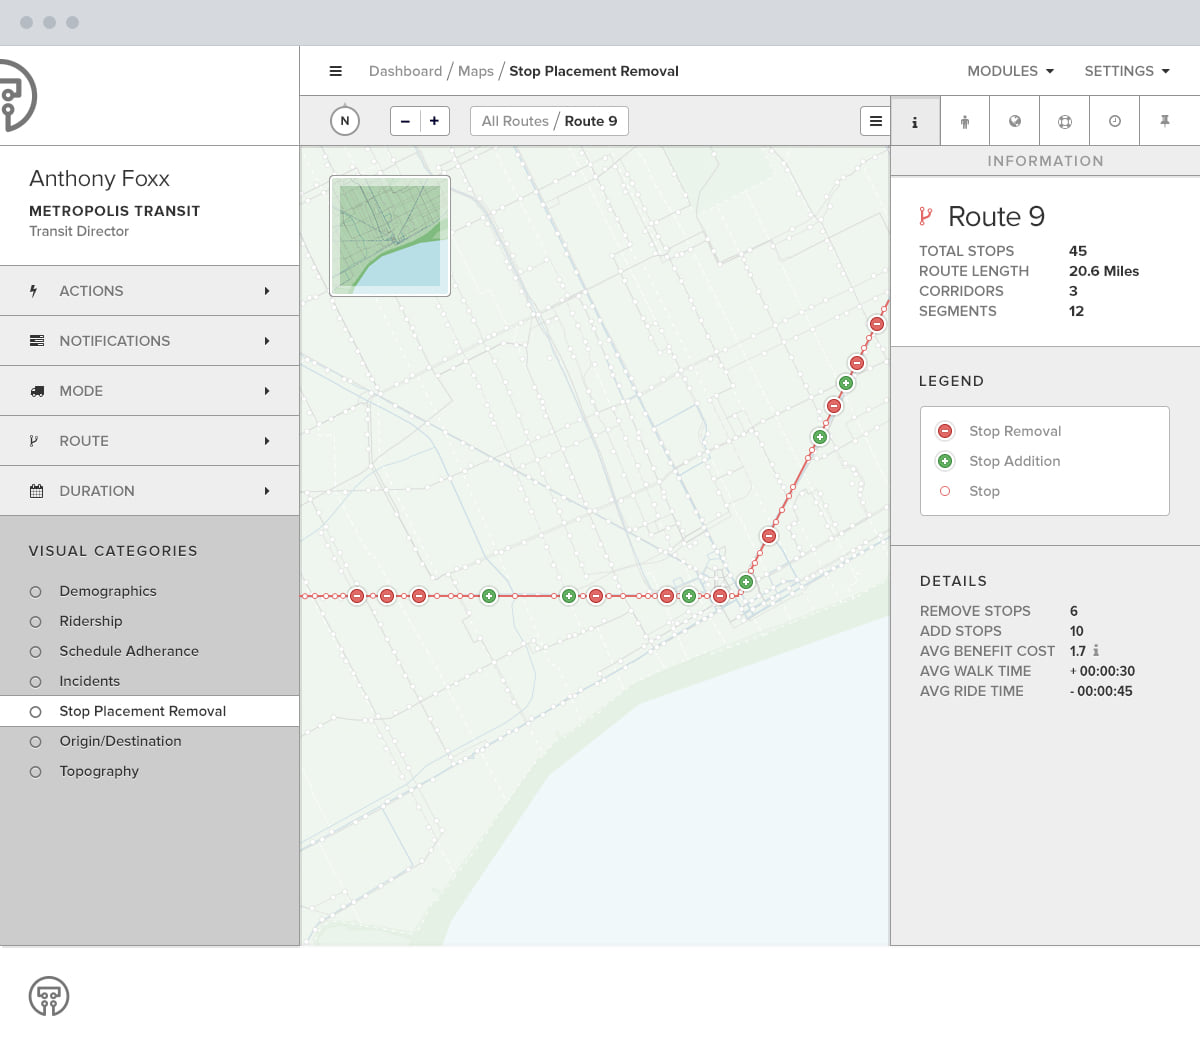Viewport: 1200px width, 1046px height.
Task: Click the Stop Addition legend icon
Action: pos(945,461)
